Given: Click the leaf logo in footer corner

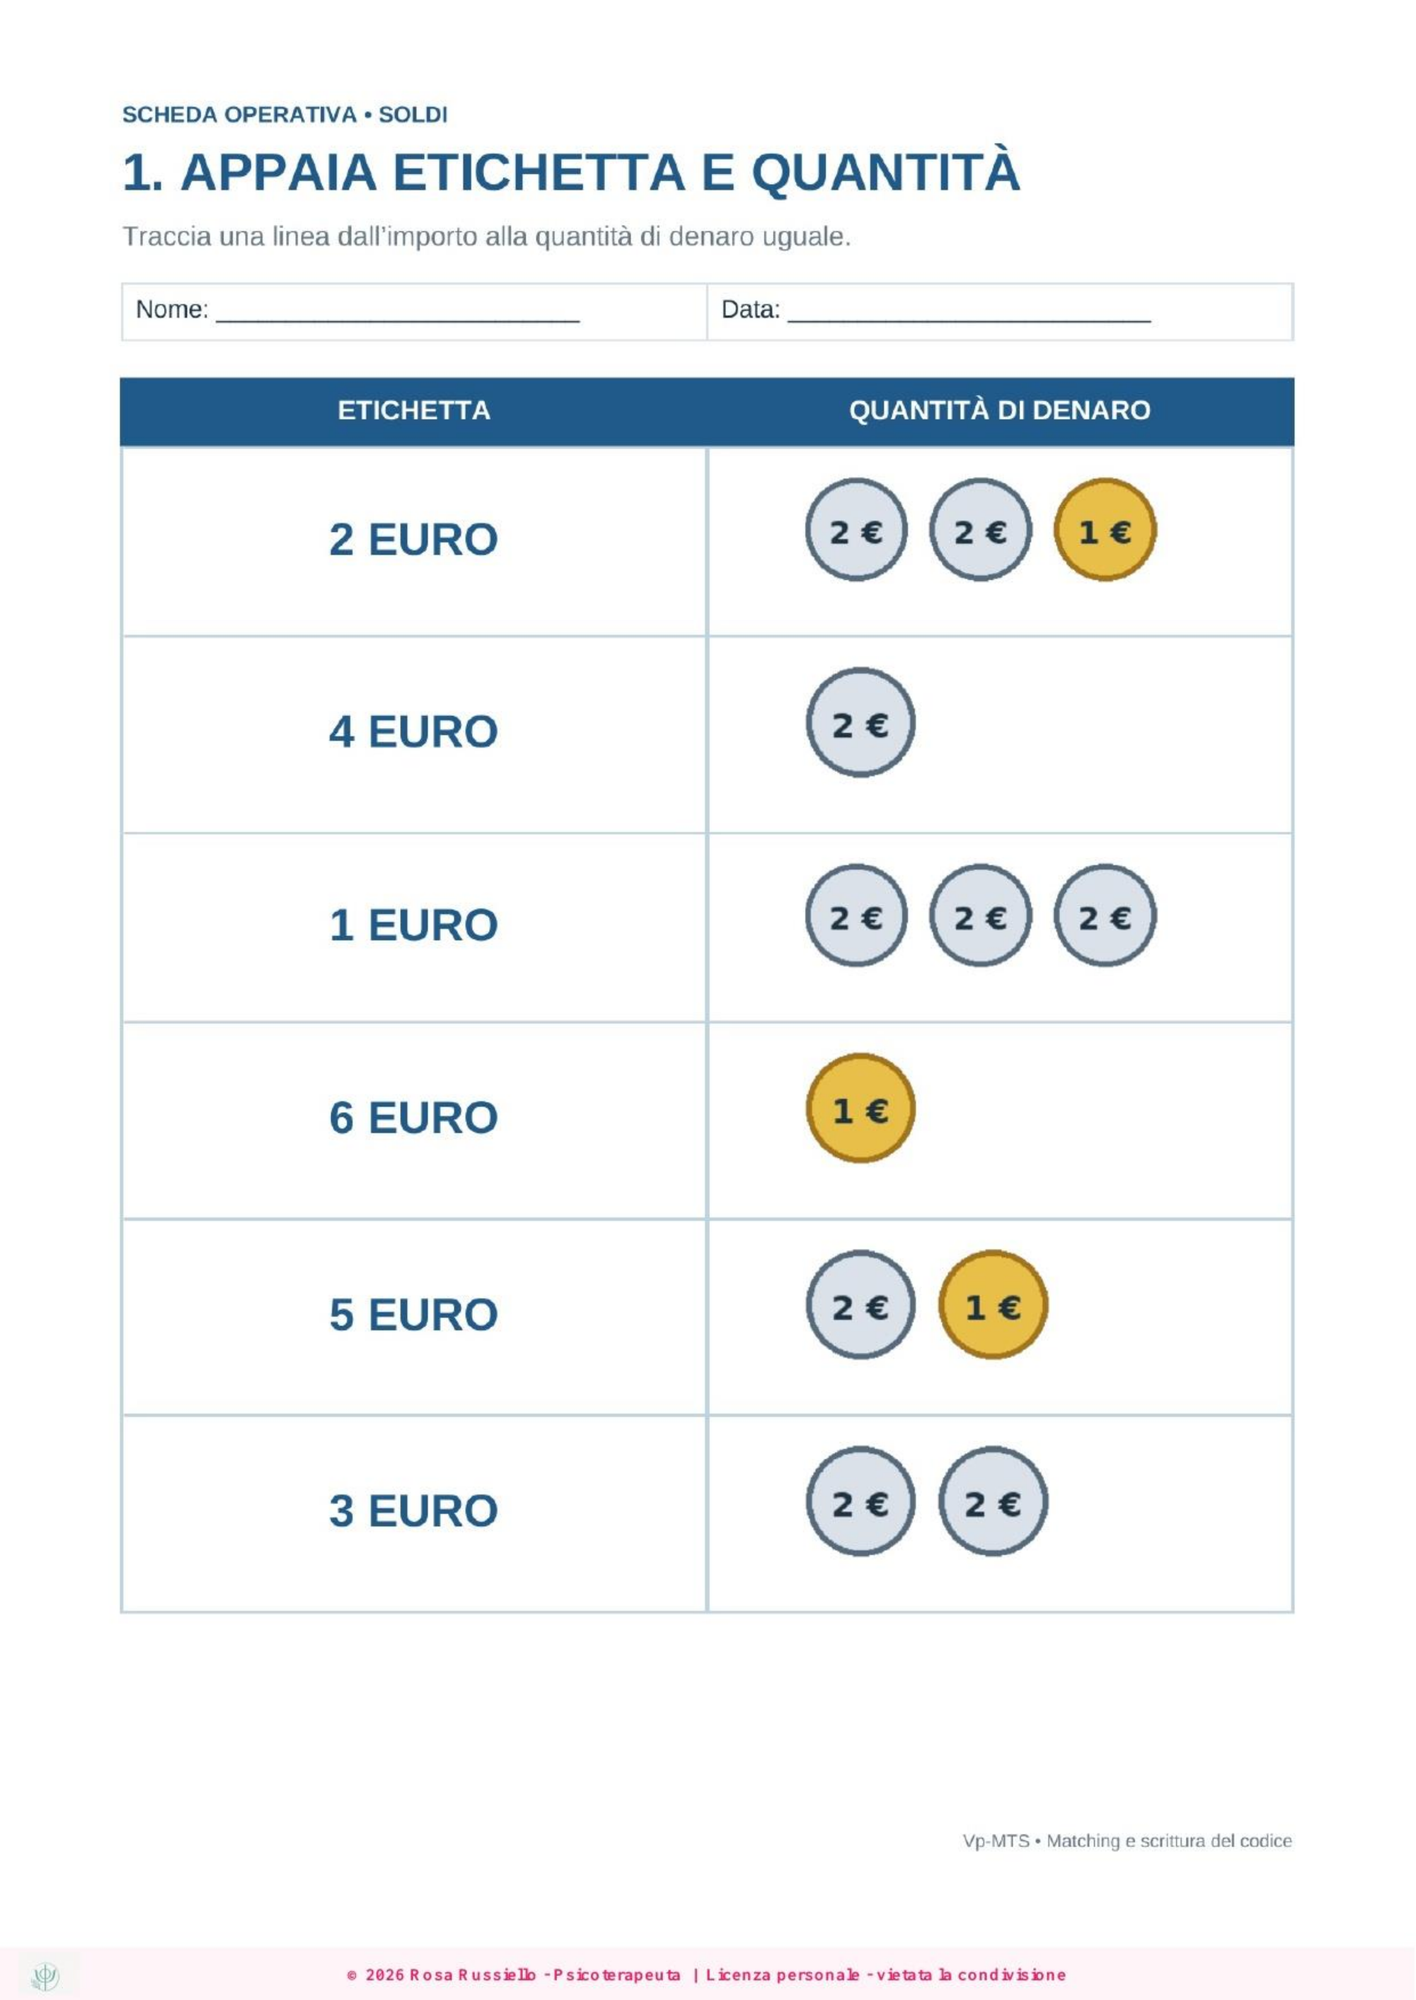Looking at the screenshot, I should pos(45,1976).
